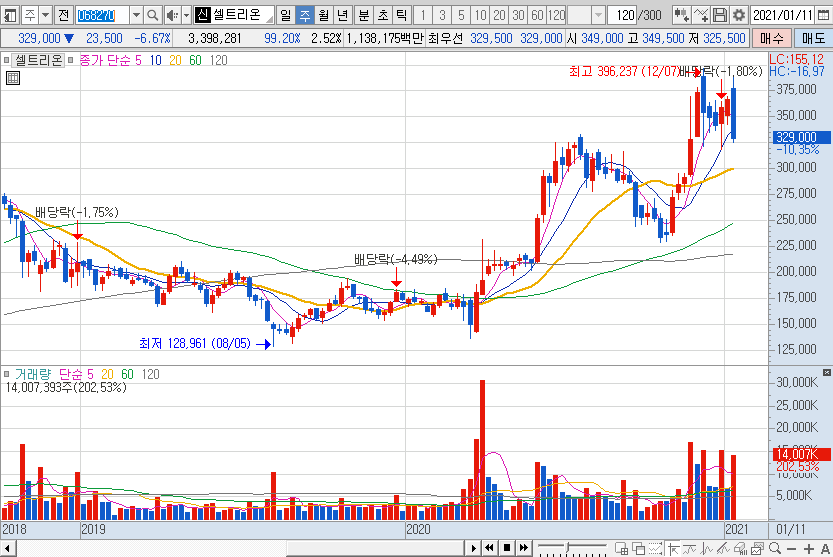Open the market type dropdown next to 주
Viewport: 833px width, 557px height.
pyautogui.click(x=46, y=15)
